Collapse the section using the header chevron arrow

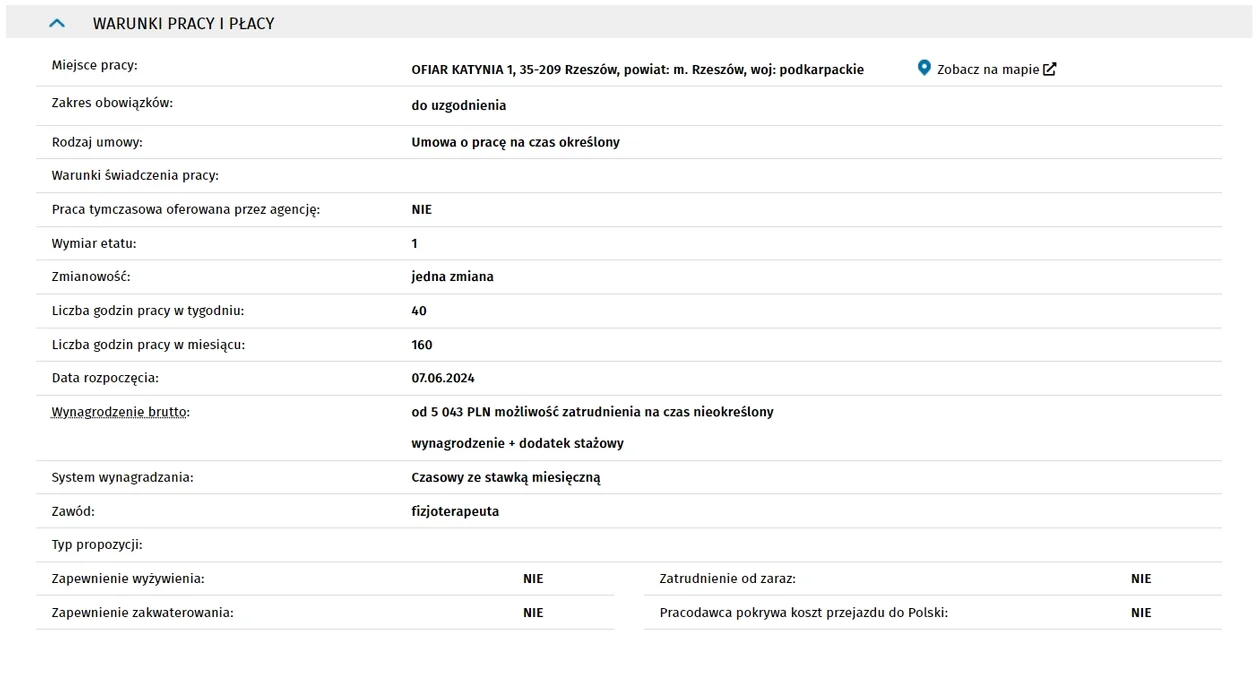[x=57, y=23]
